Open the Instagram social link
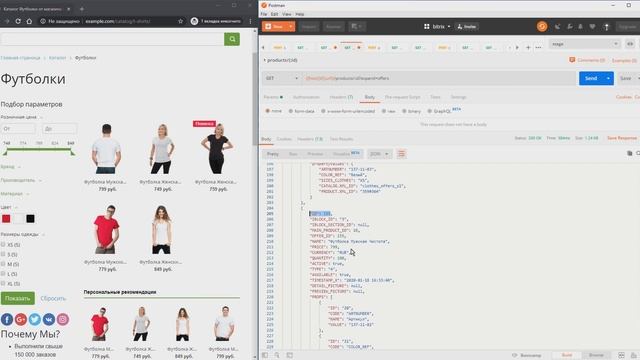This screenshot has width=640, height=360. 62,319
